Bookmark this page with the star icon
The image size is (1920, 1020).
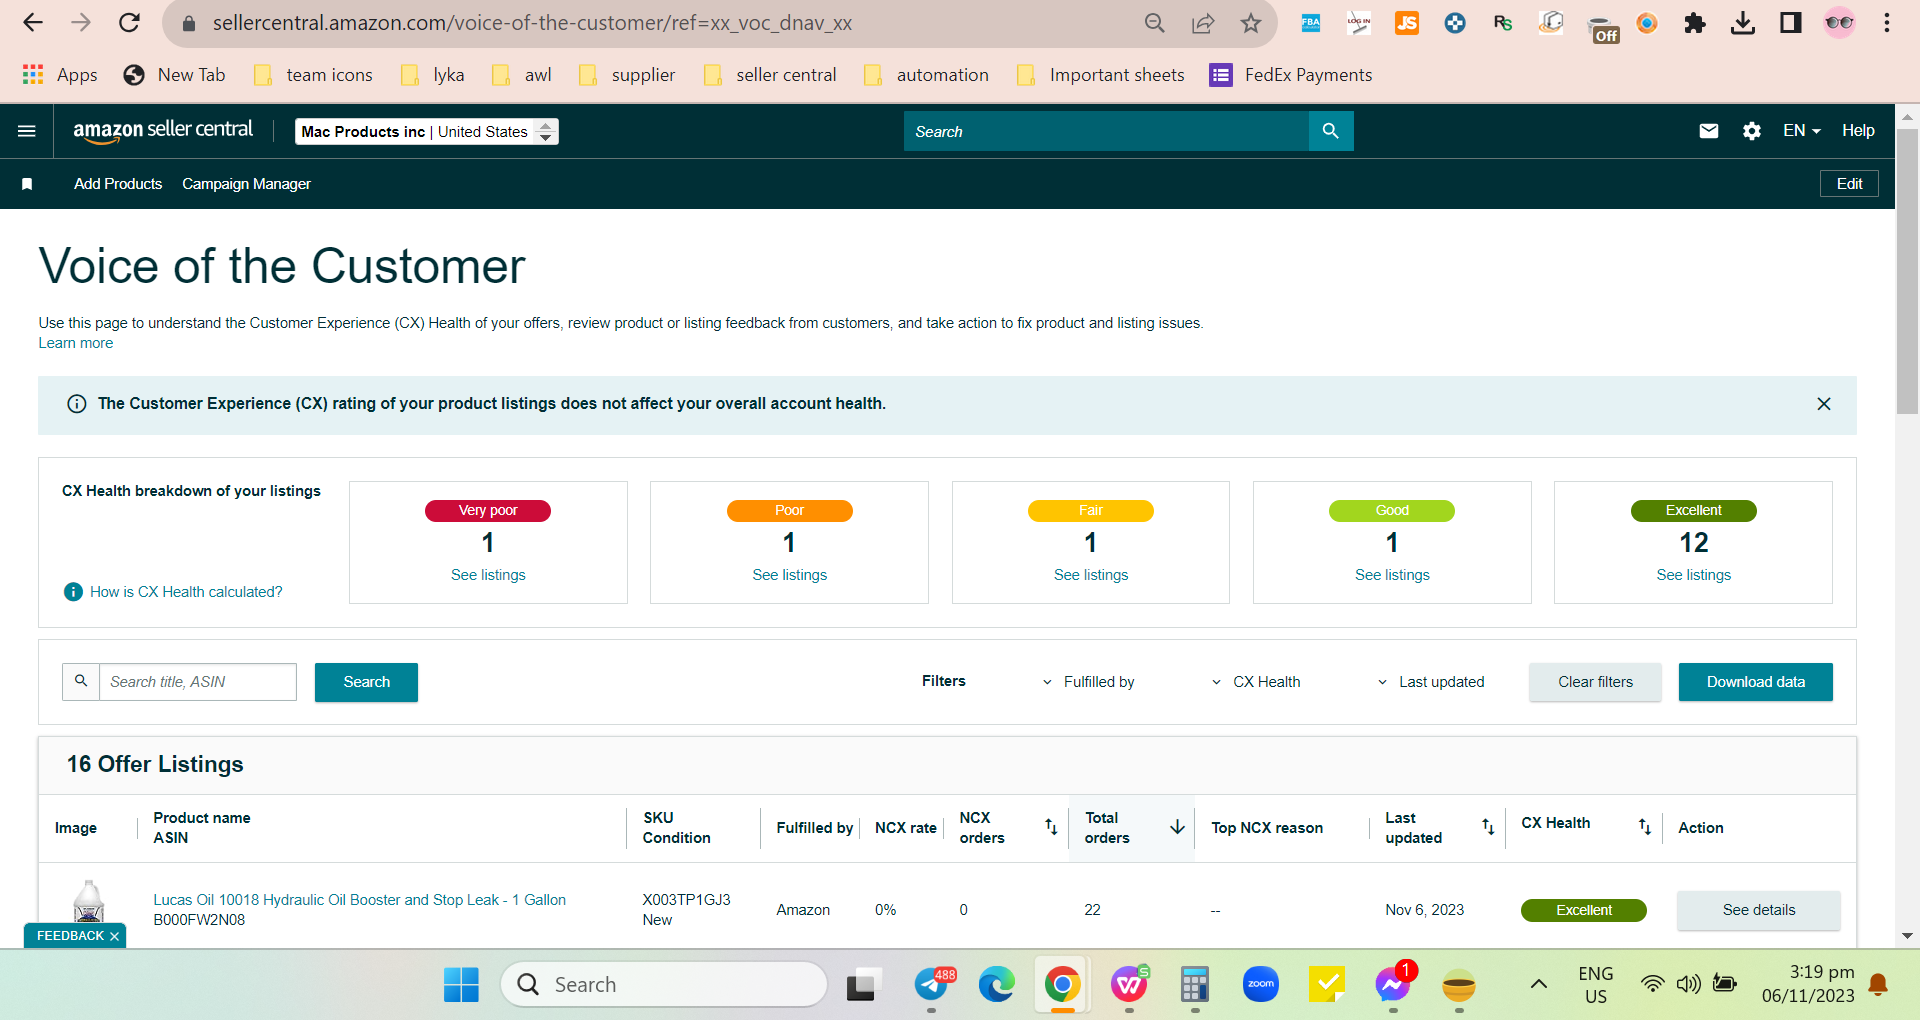tap(1251, 23)
